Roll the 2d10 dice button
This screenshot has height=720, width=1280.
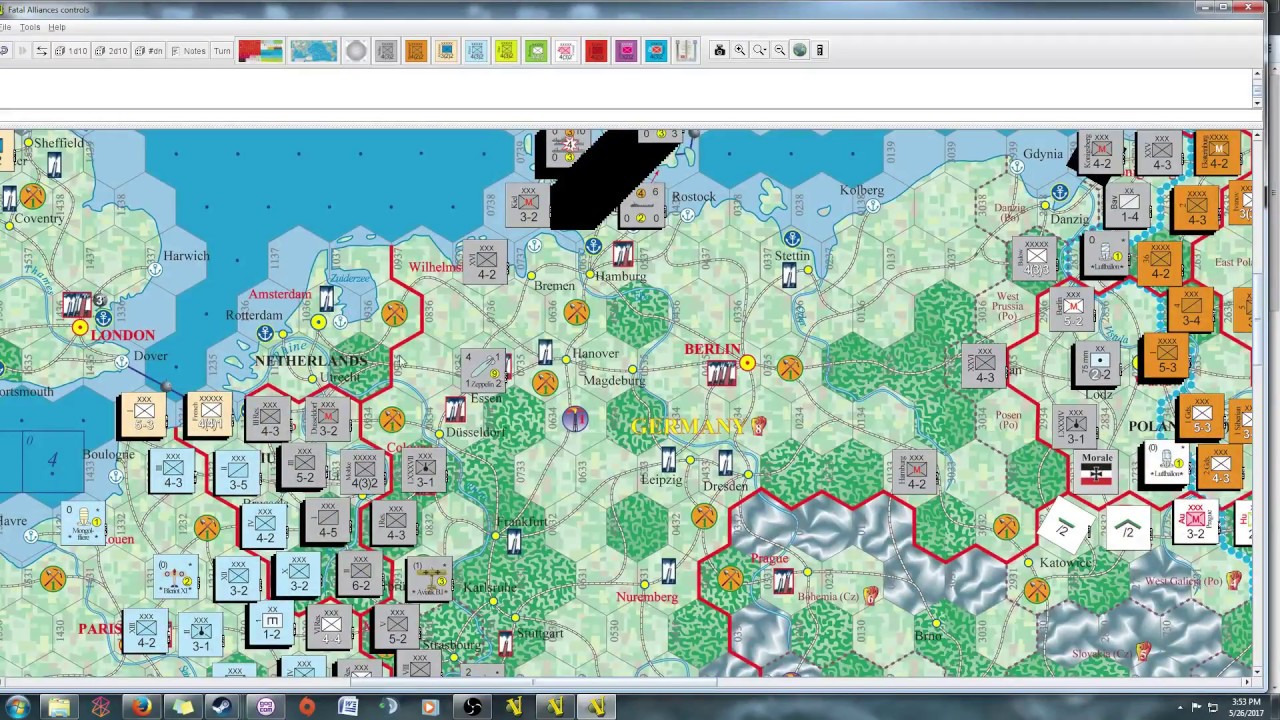[112, 50]
